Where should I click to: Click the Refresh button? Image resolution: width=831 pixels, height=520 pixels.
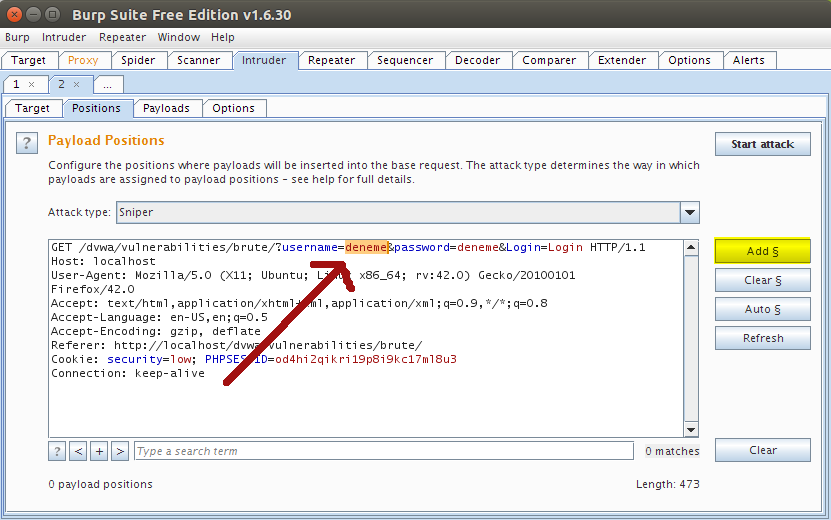[x=763, y=338]
